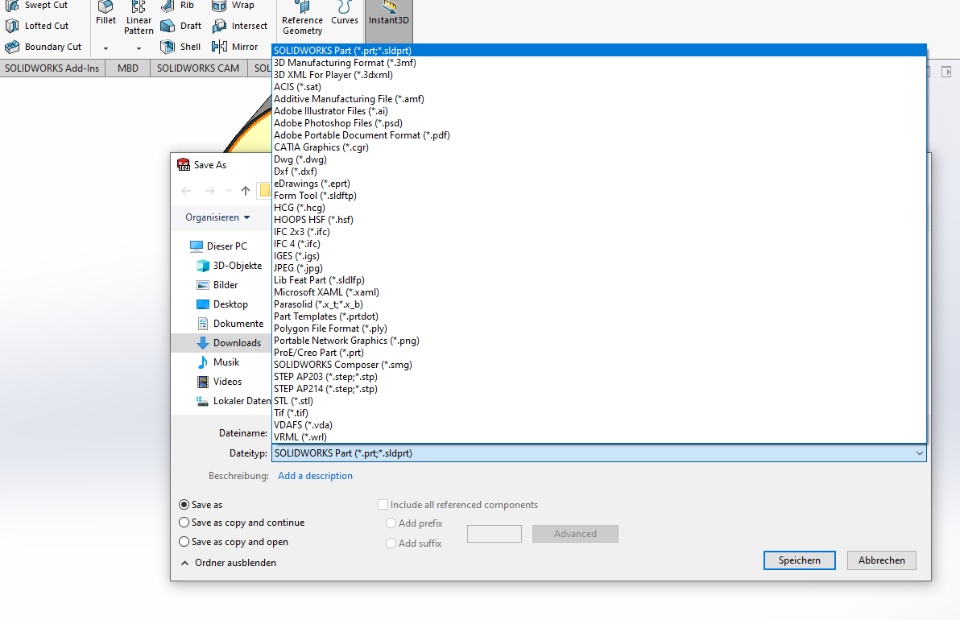Click the Linear Pattern tool
The width and height of the screenshot is (960, 620).
point(139,18)
